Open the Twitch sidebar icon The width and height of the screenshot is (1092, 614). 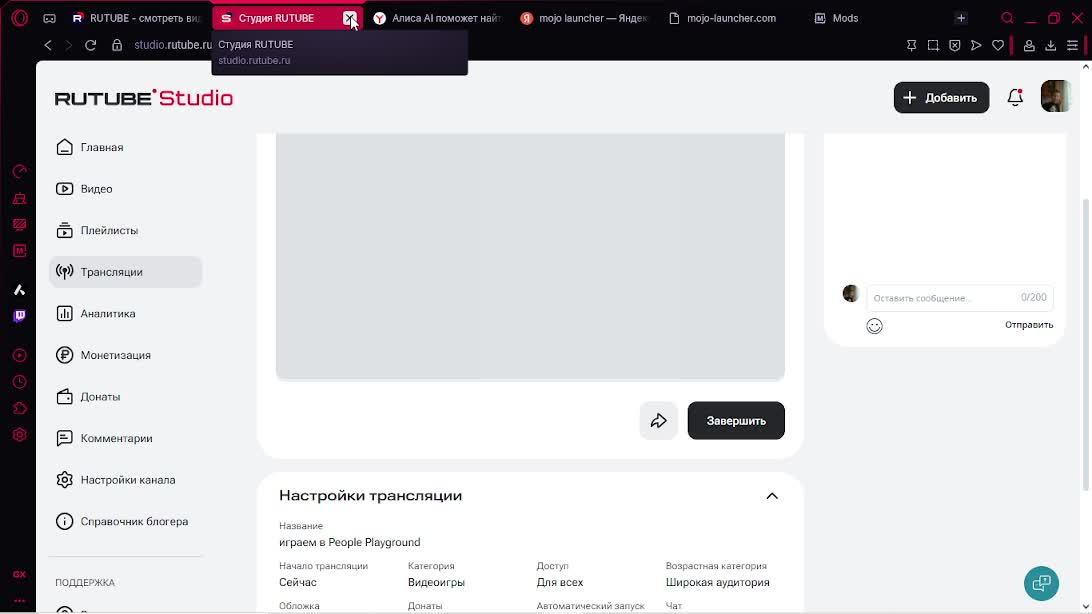[x=20, y=316]
